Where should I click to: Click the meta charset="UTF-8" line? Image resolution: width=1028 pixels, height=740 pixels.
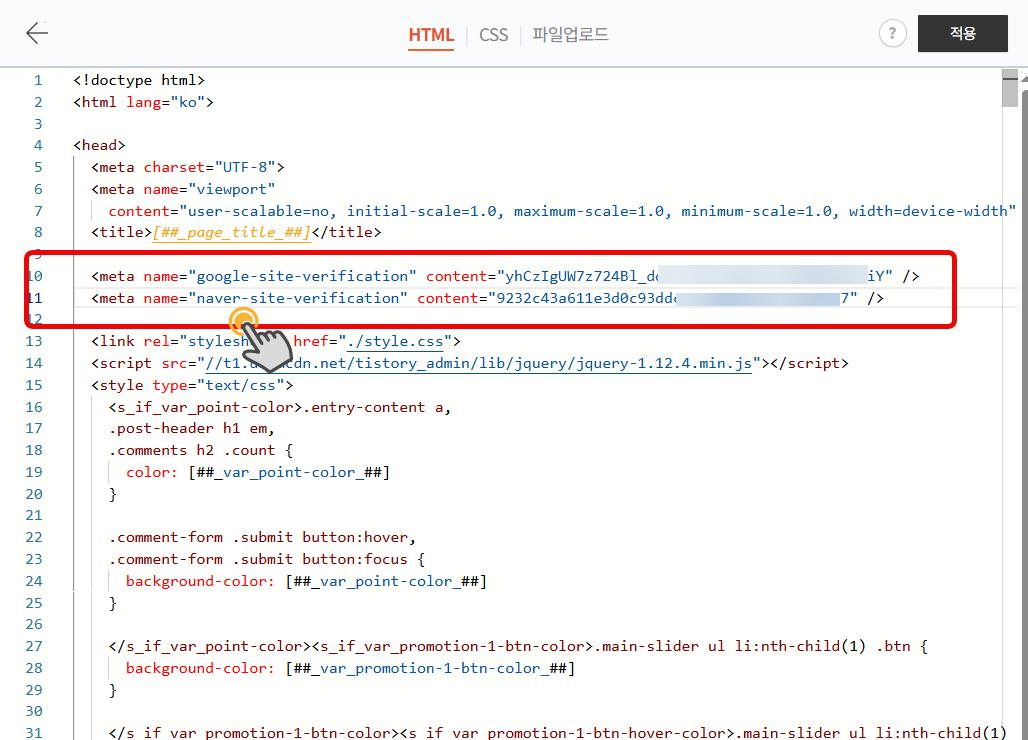pos(188,167)
